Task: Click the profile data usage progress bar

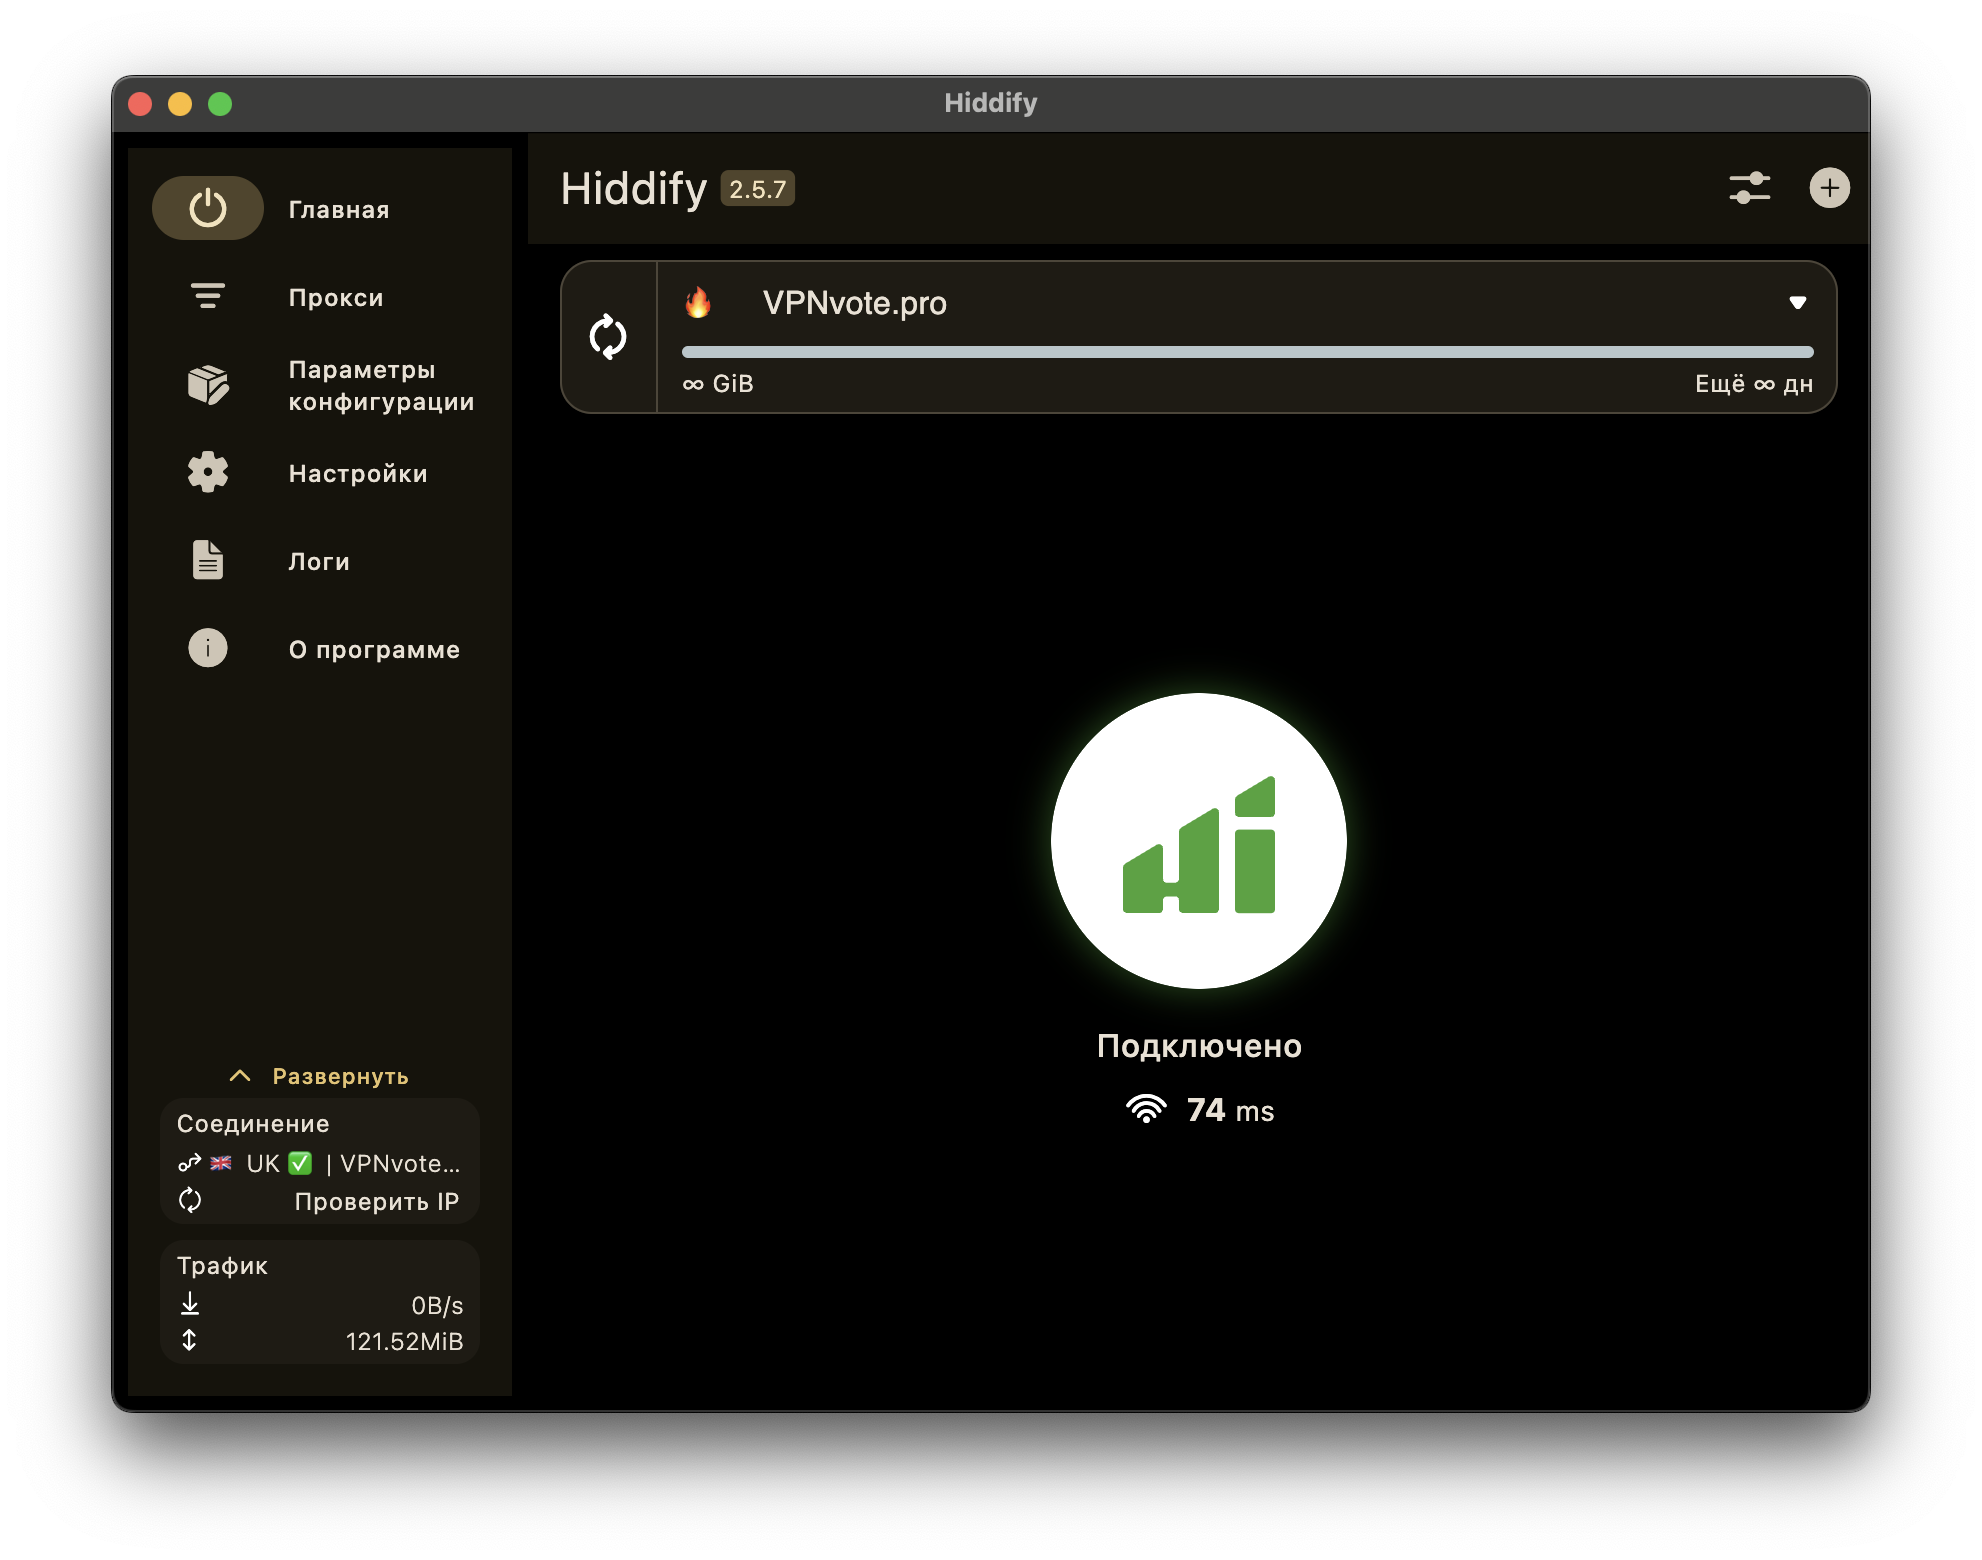Action: click(1247, 352)
